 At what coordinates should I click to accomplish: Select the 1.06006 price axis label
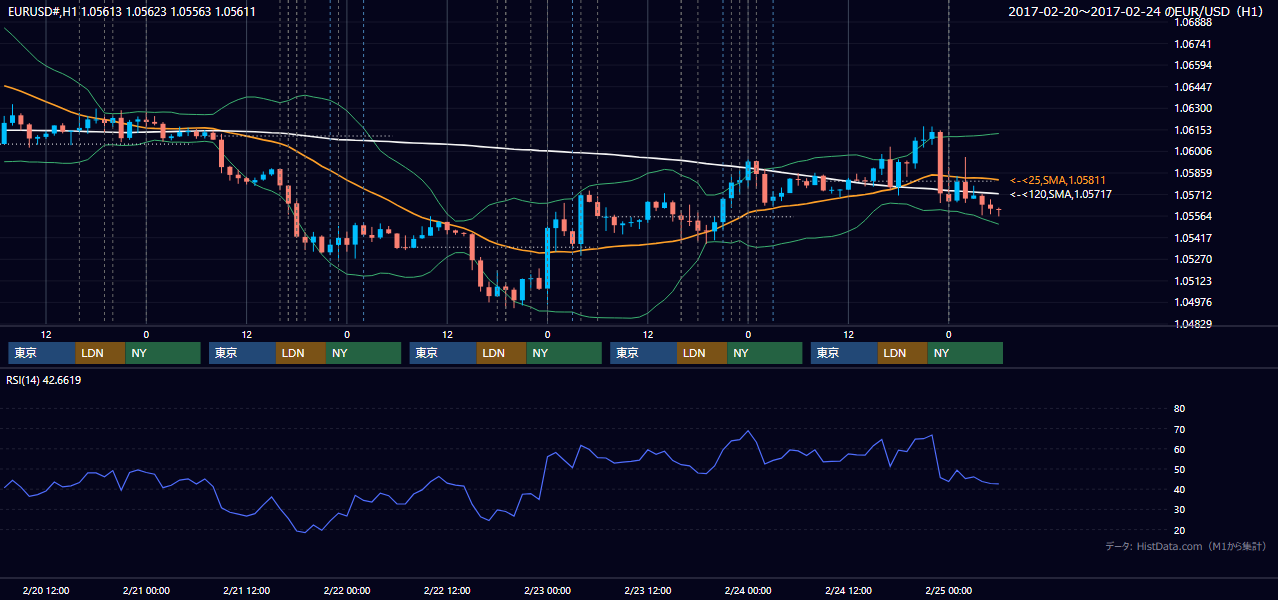pyautogui.click(x=1193, y=152)
